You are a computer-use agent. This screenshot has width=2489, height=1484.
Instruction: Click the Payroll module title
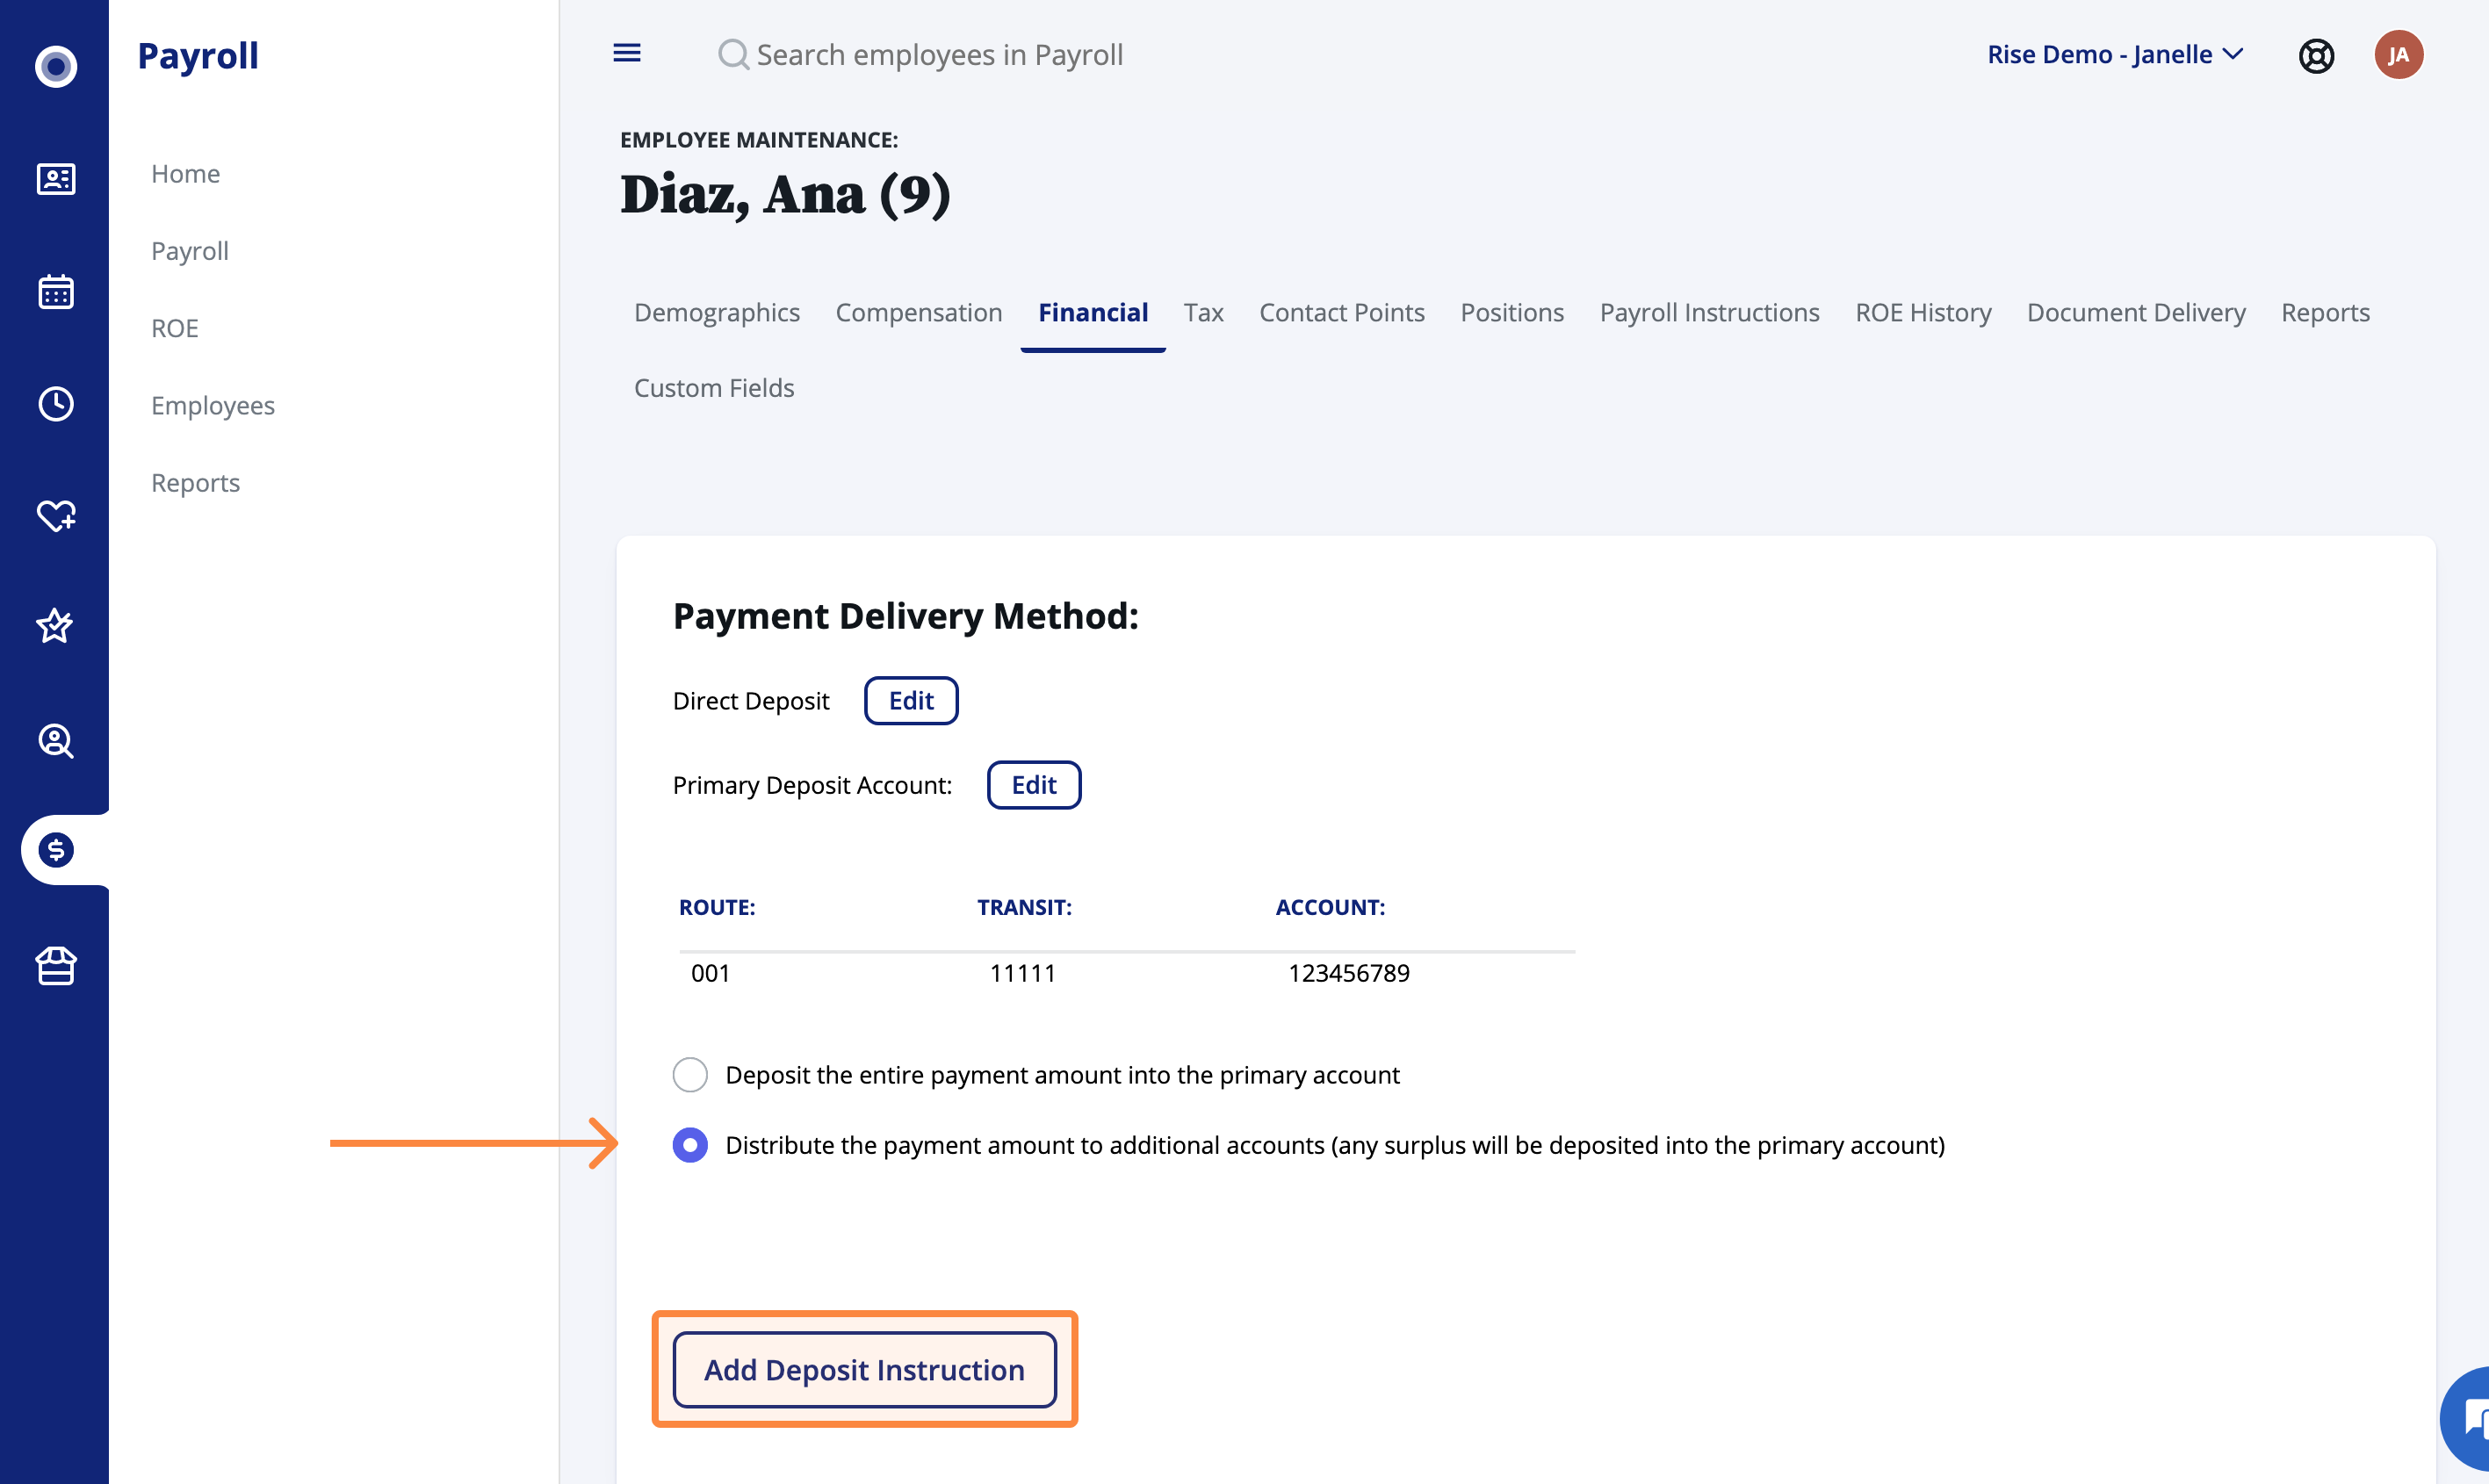(x=198, y=55)
